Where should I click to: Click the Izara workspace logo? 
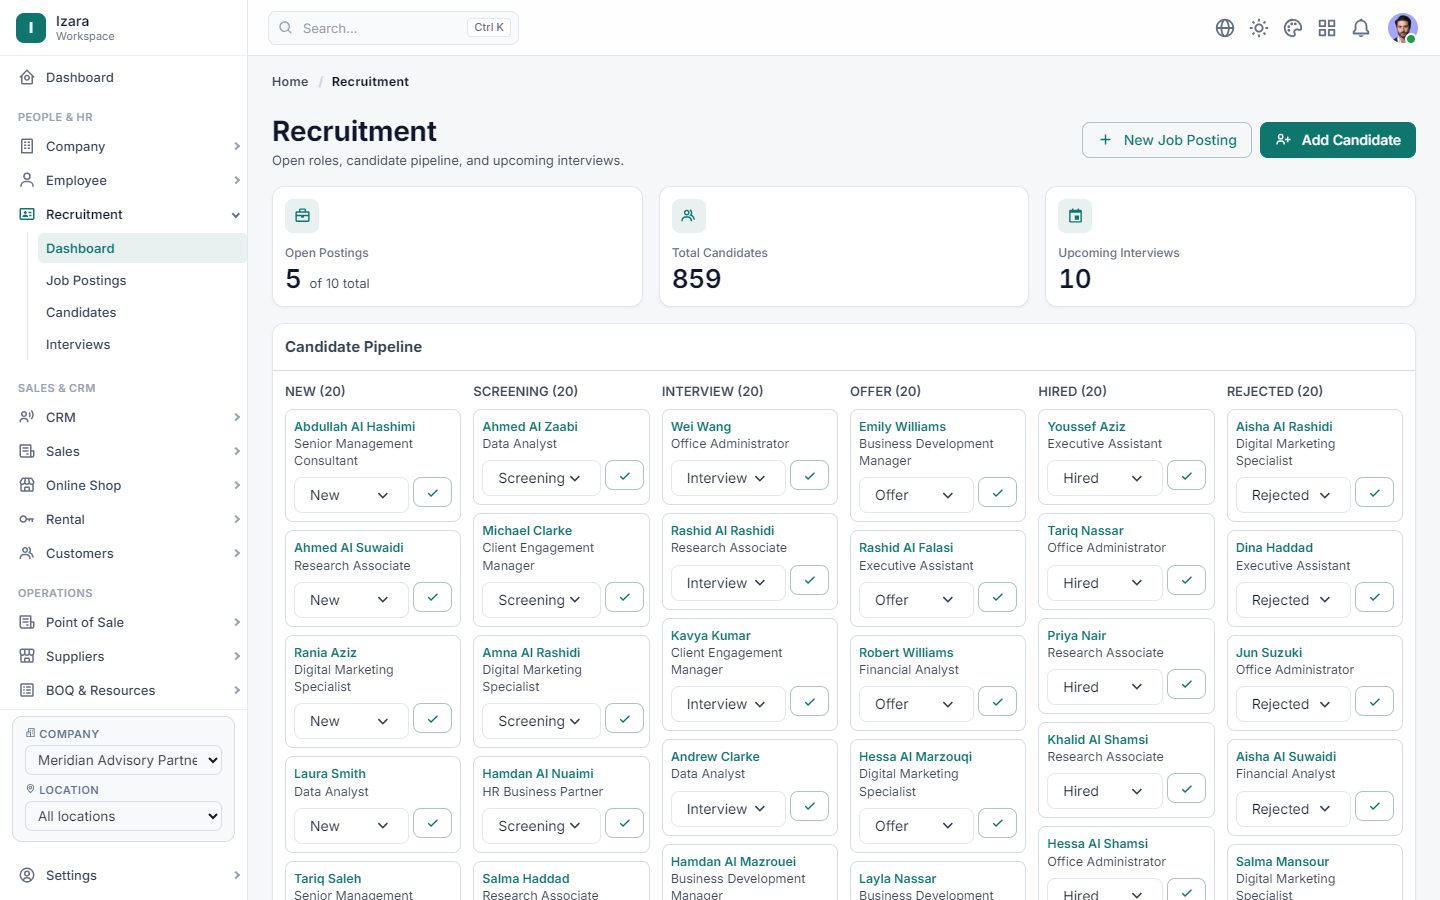tap(31, 28)
